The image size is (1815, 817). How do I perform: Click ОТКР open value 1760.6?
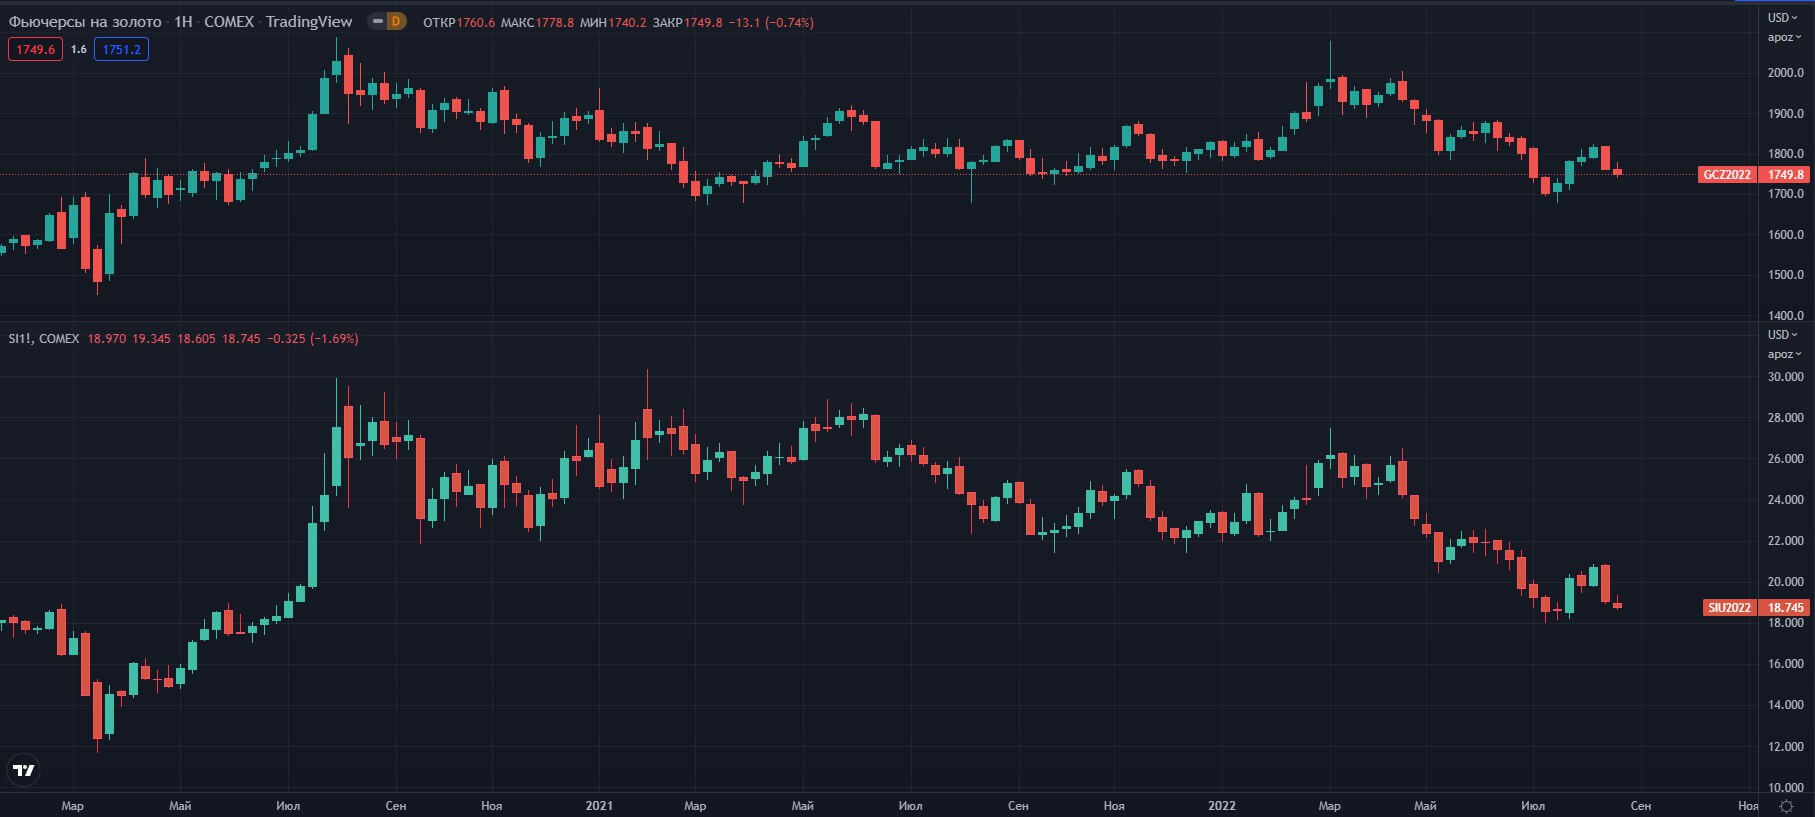tap(476, 22)
